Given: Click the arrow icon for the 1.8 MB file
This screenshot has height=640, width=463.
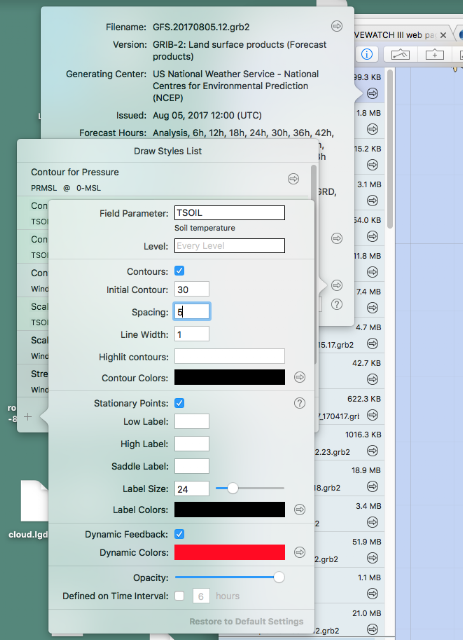Looking at the screenshot, I should (x=372, y=129).
